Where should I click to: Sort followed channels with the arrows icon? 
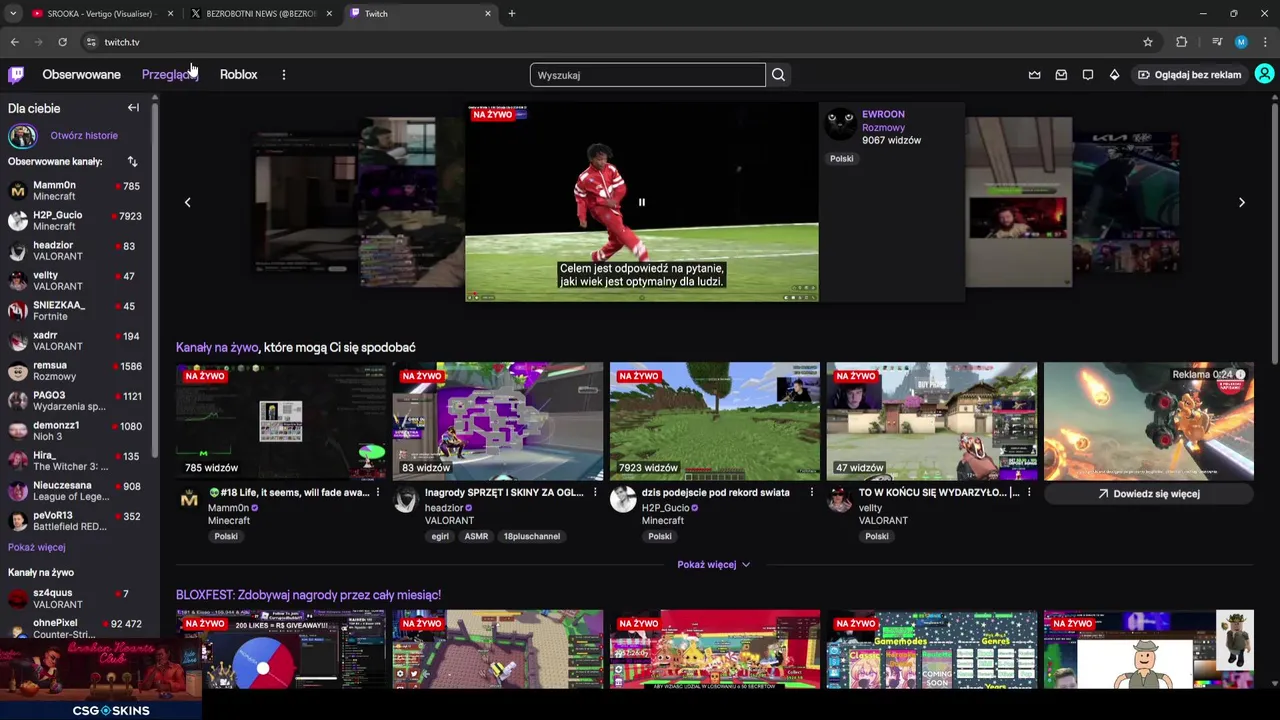[x=132, y=161]
